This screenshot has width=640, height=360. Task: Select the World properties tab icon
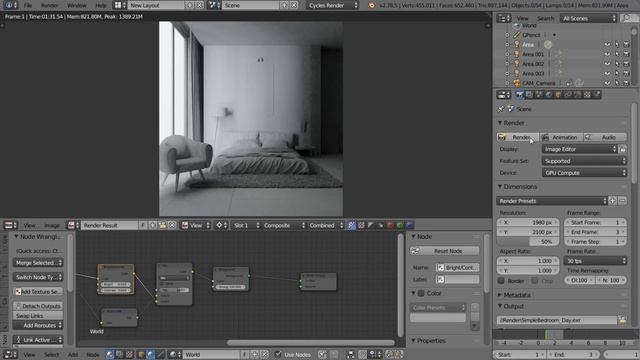(549, 95)
